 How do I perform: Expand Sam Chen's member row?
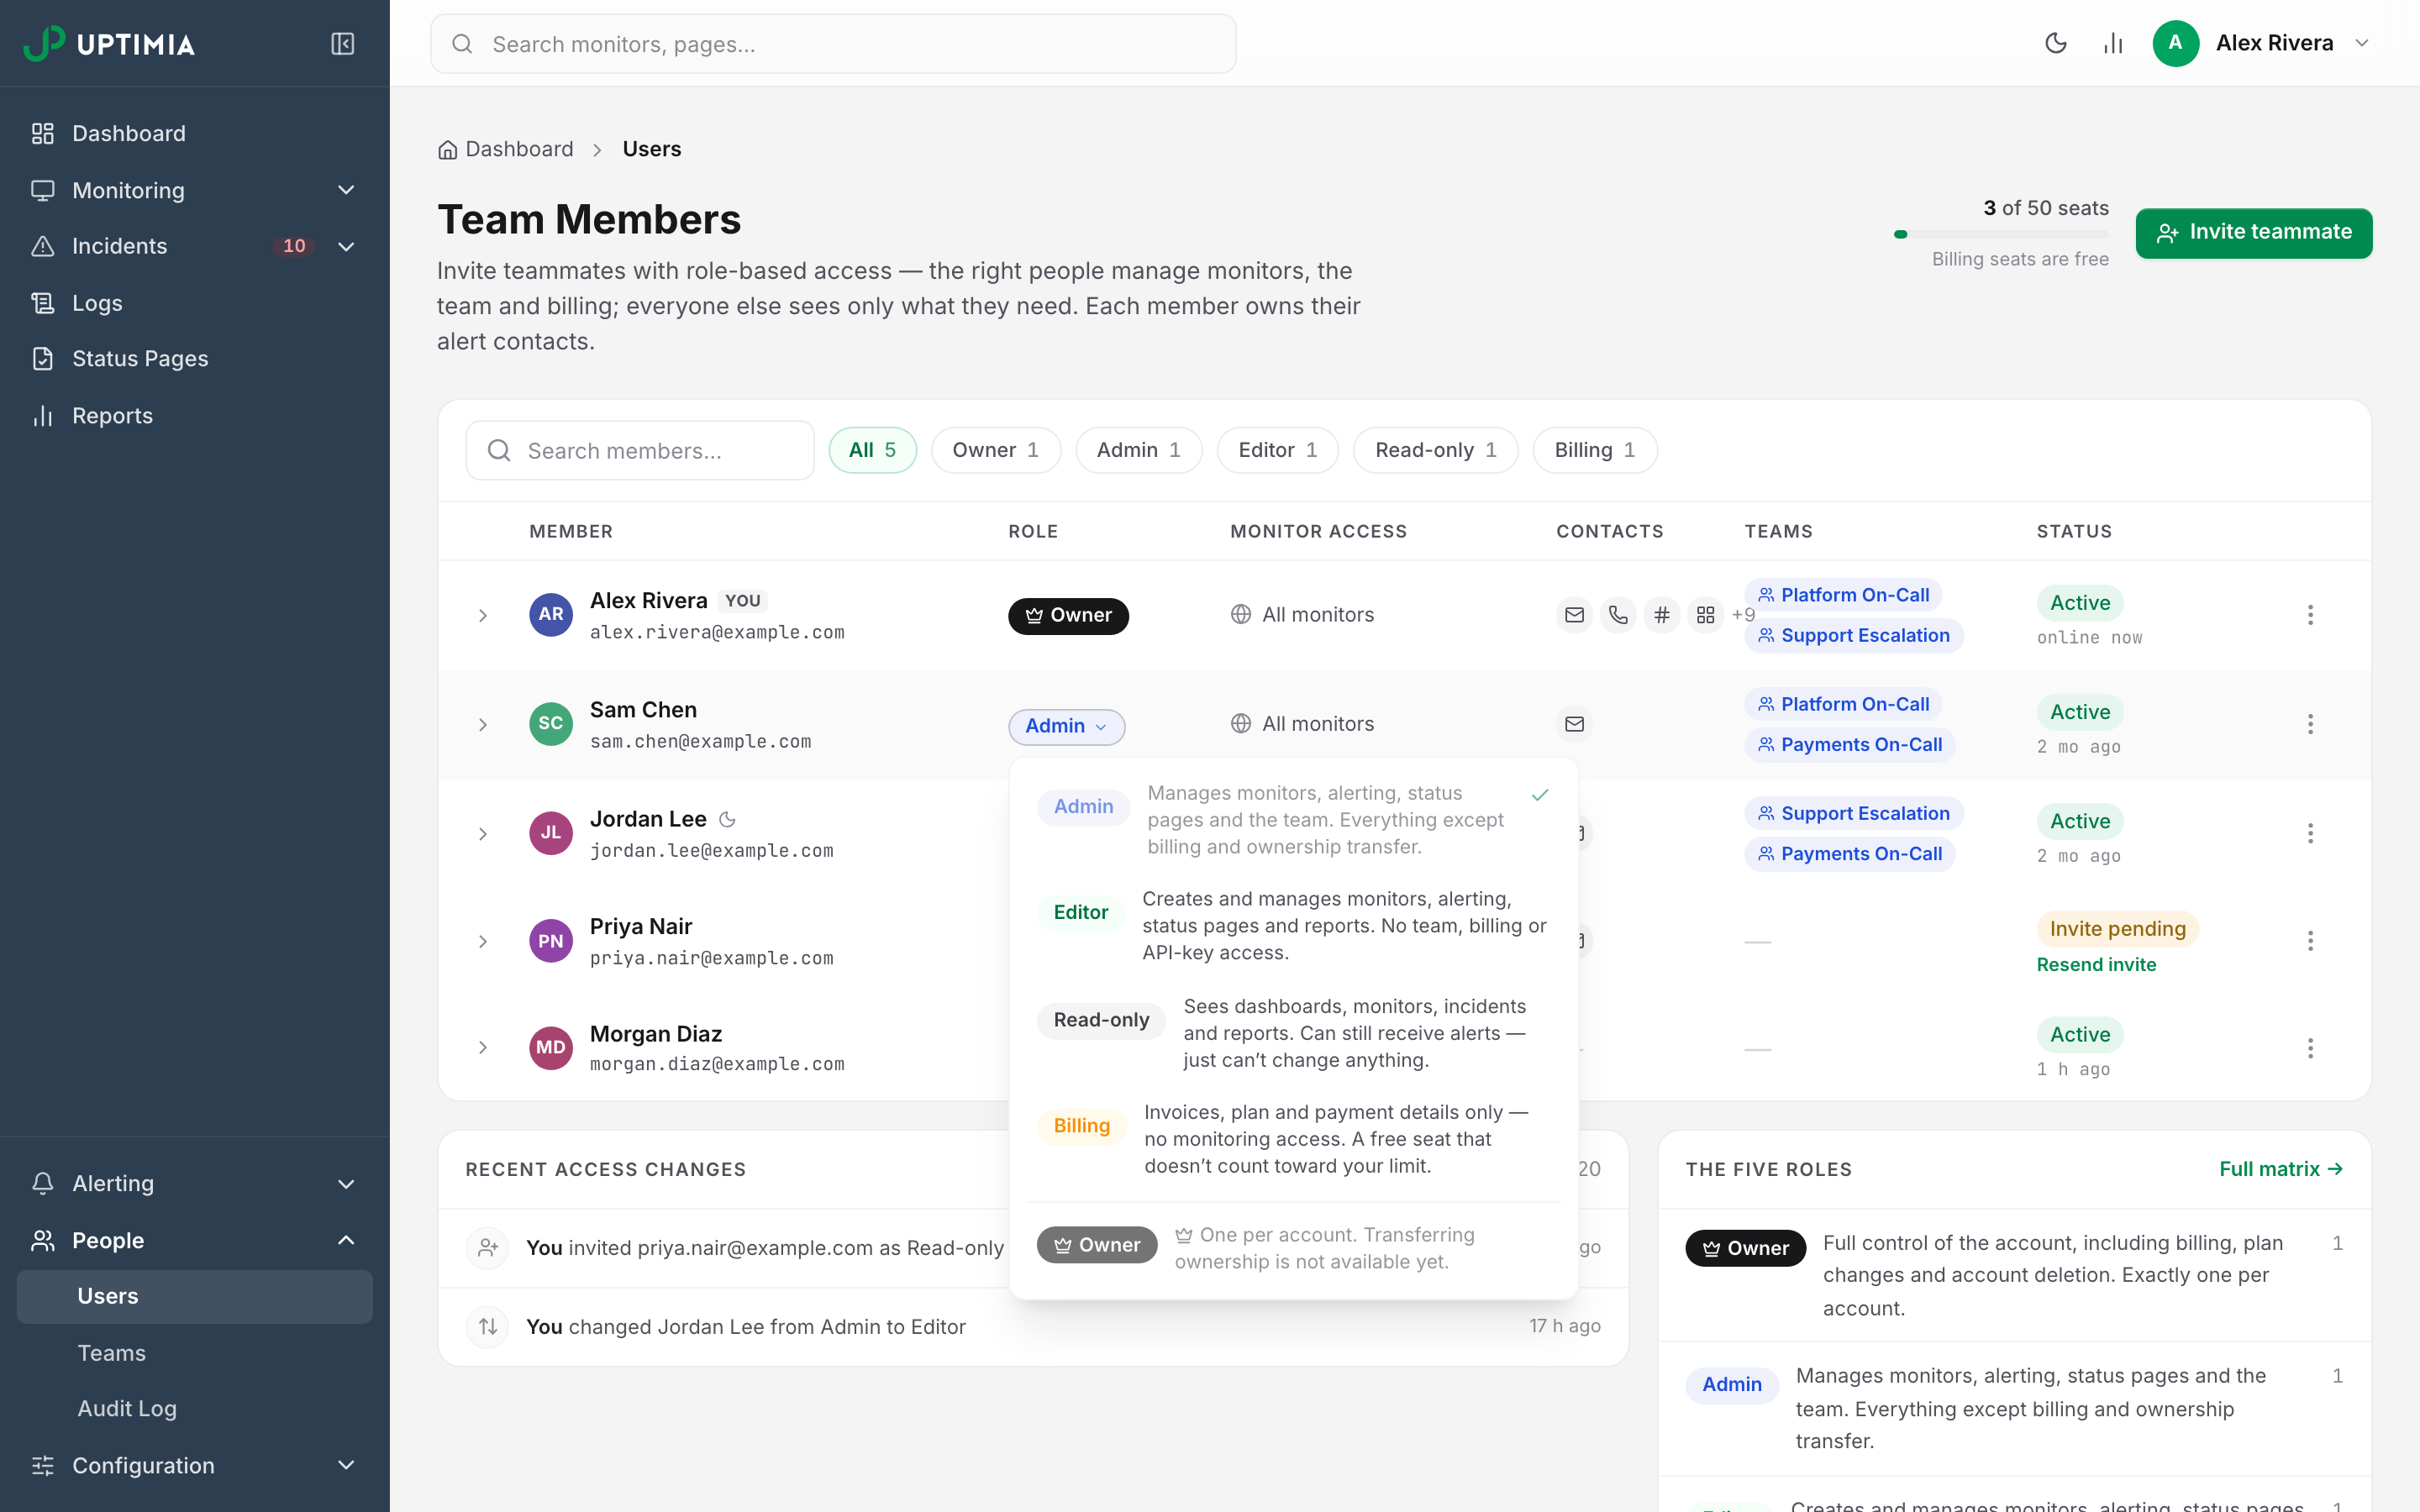483,724
